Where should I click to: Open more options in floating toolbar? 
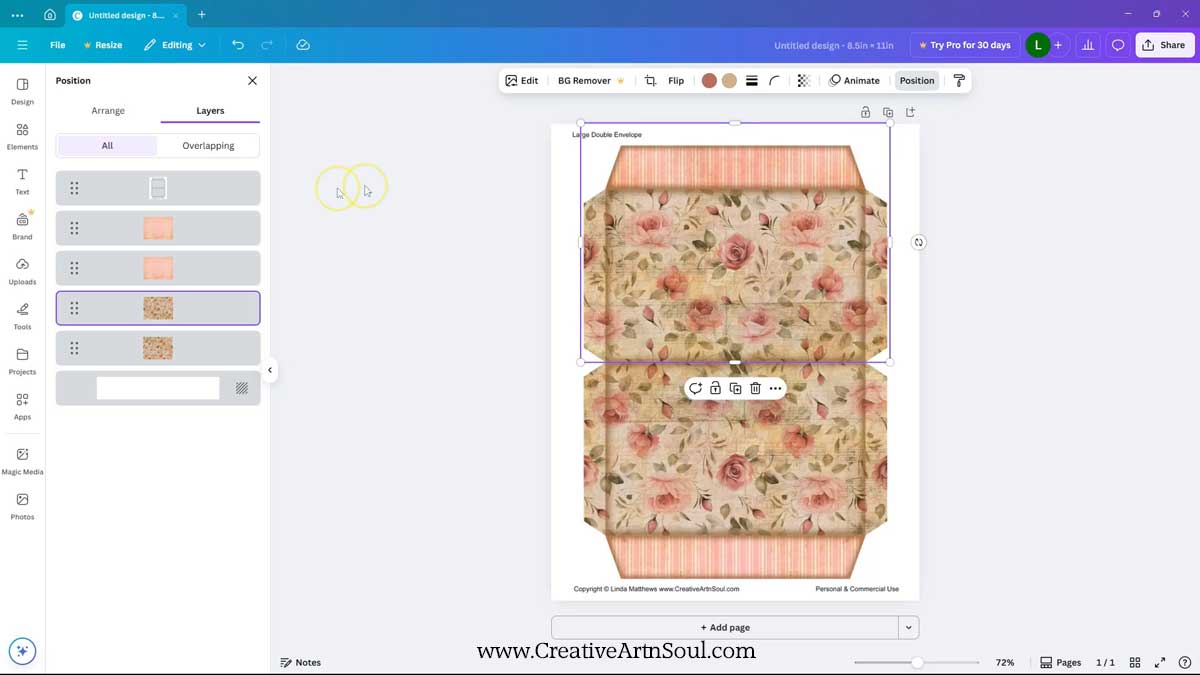pos(775,388)
